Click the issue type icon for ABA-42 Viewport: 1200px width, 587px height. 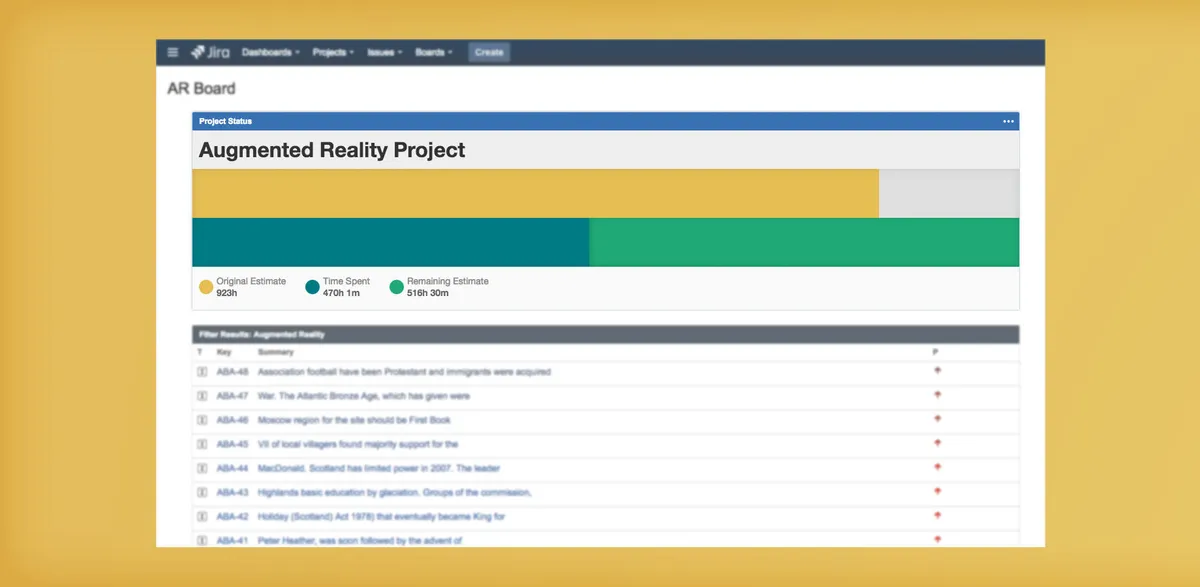(x=201, y=516)
